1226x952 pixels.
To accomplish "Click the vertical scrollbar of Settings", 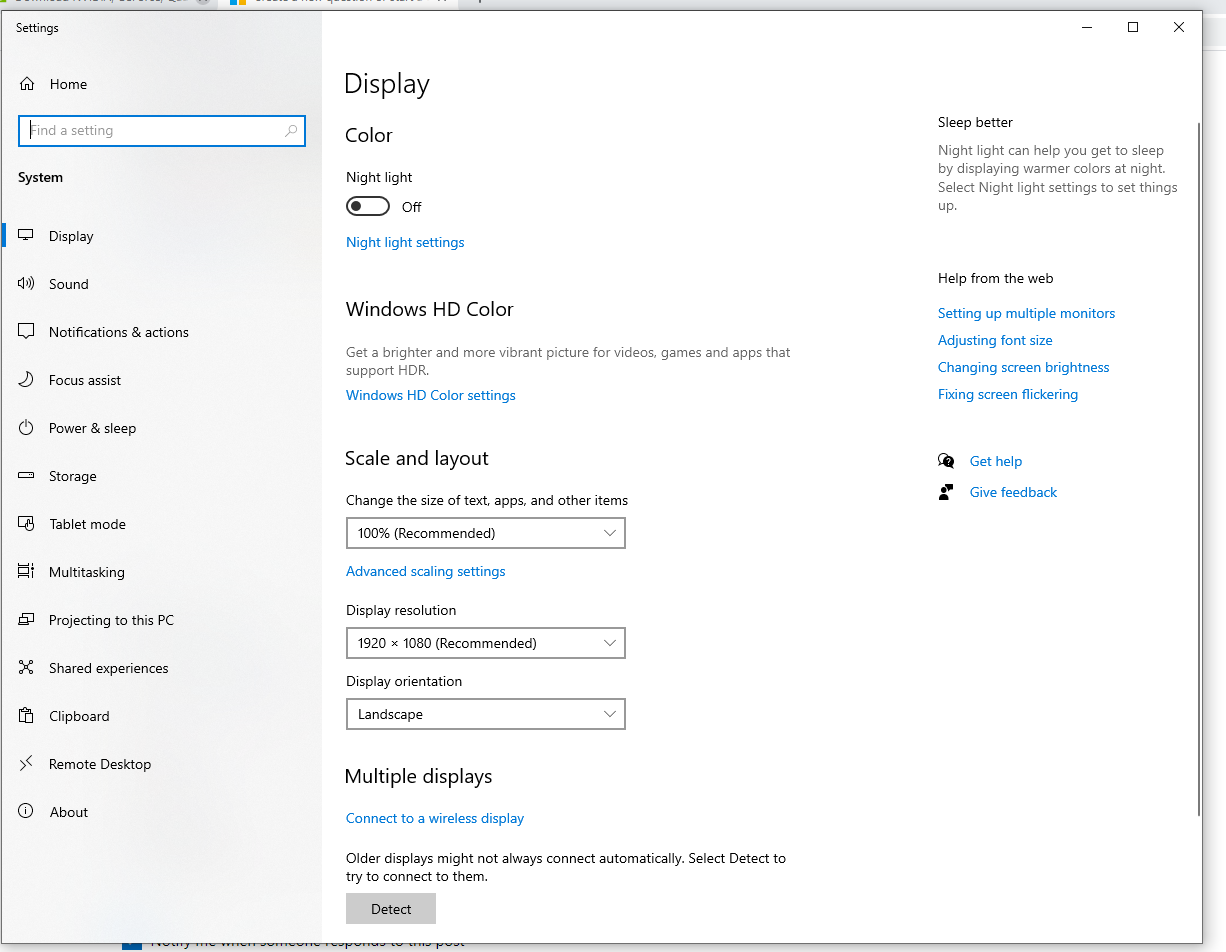I will coord(1198,468).
